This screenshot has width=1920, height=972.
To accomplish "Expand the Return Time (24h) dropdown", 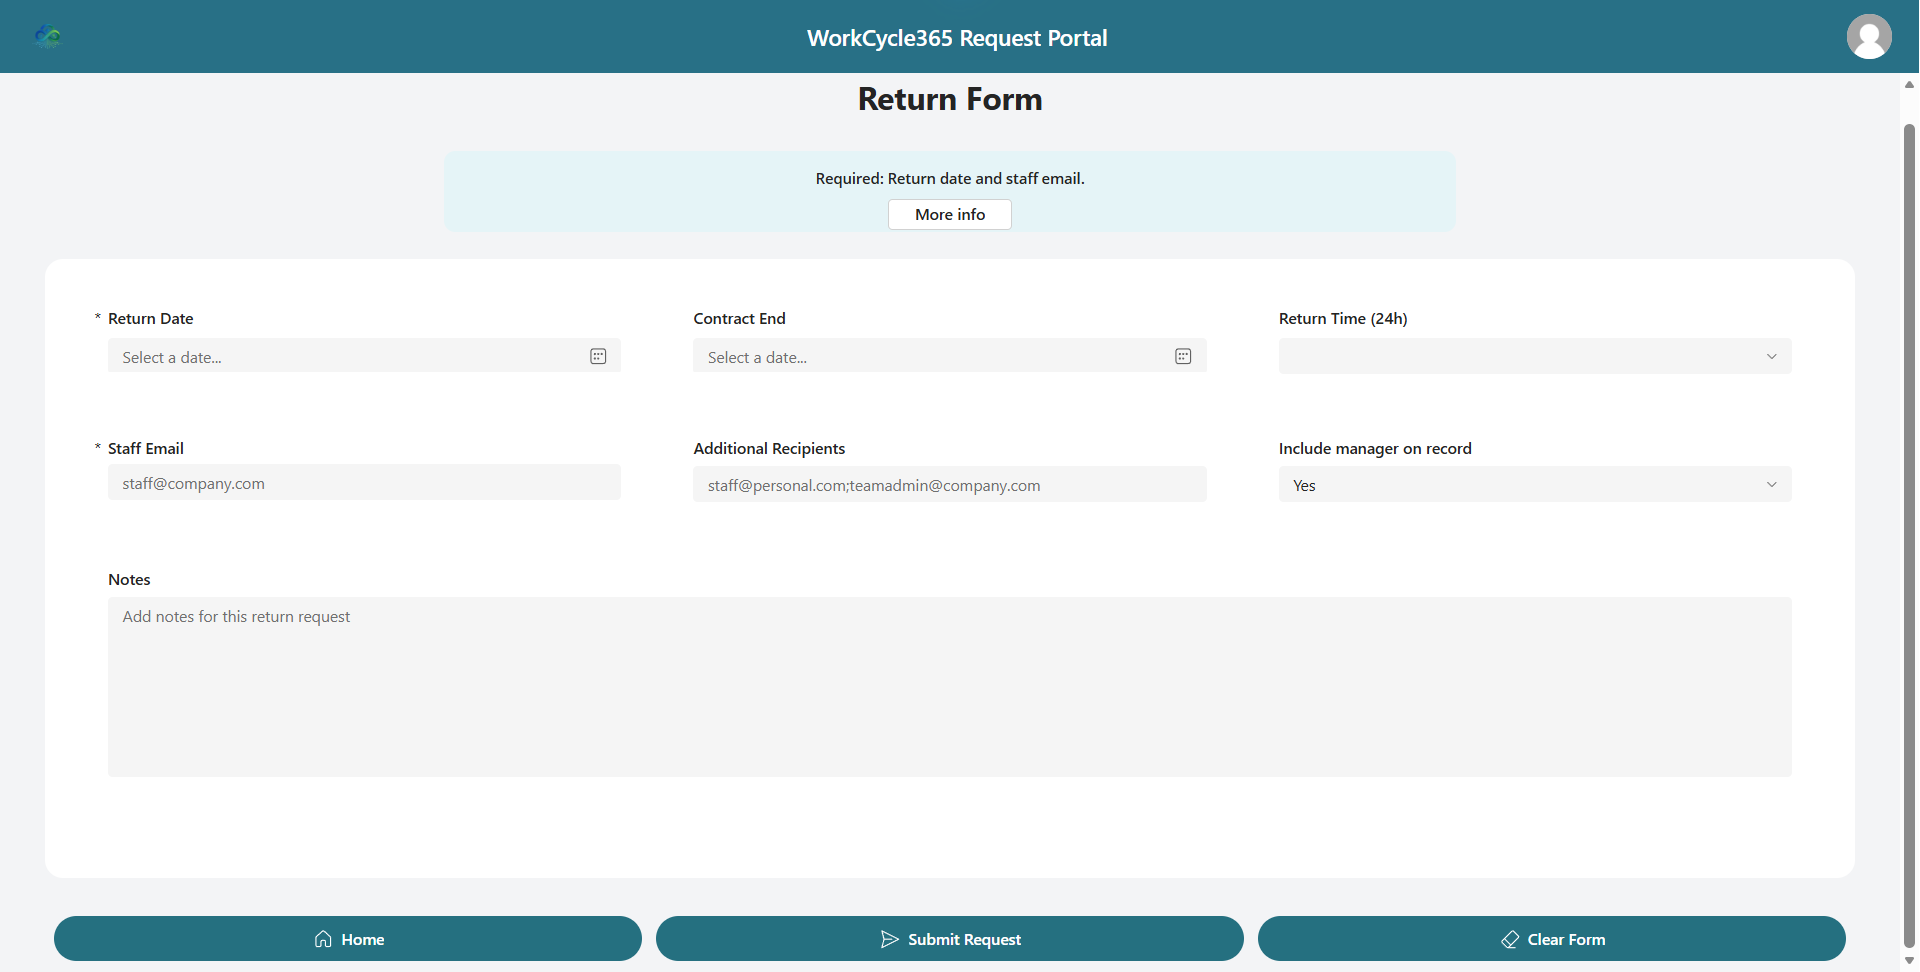I will click(1535, 356).
